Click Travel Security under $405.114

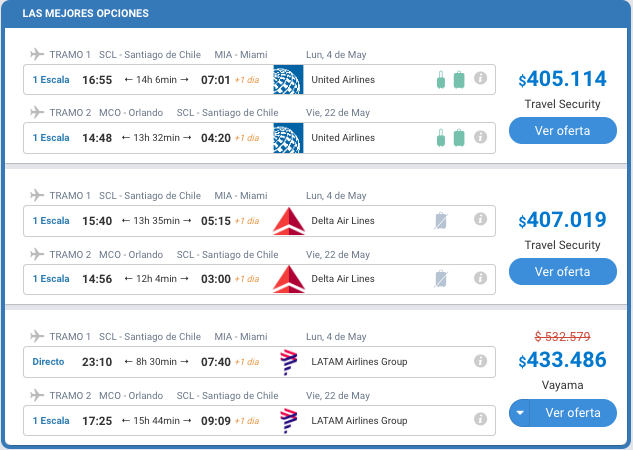tap(562, 104)
